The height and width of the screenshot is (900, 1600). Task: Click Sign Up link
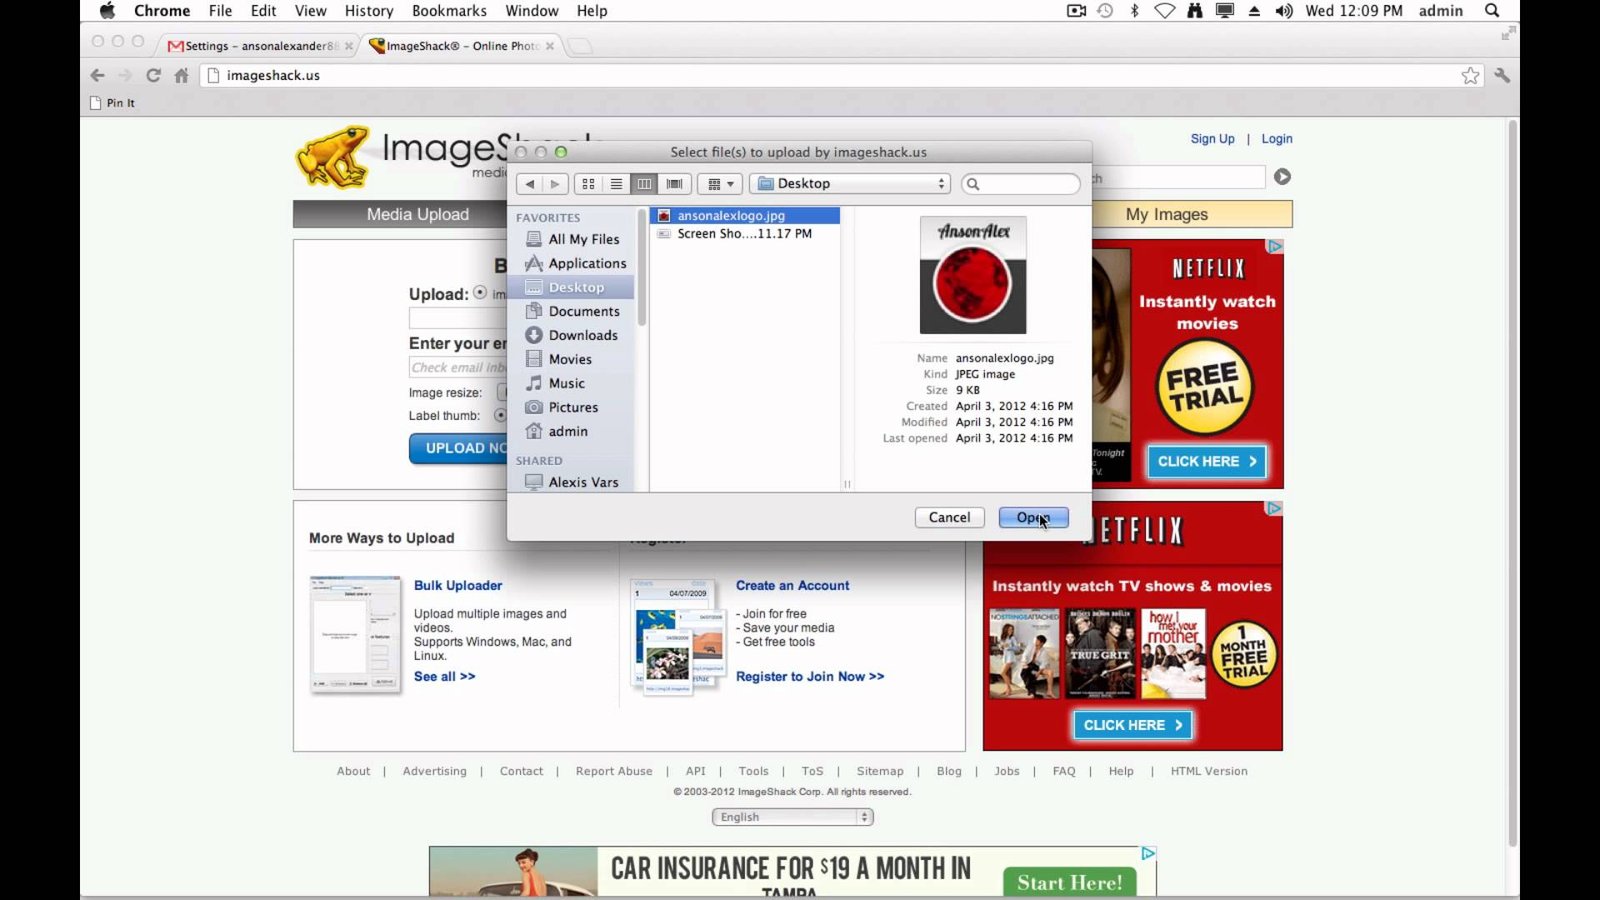point(1212,139)
